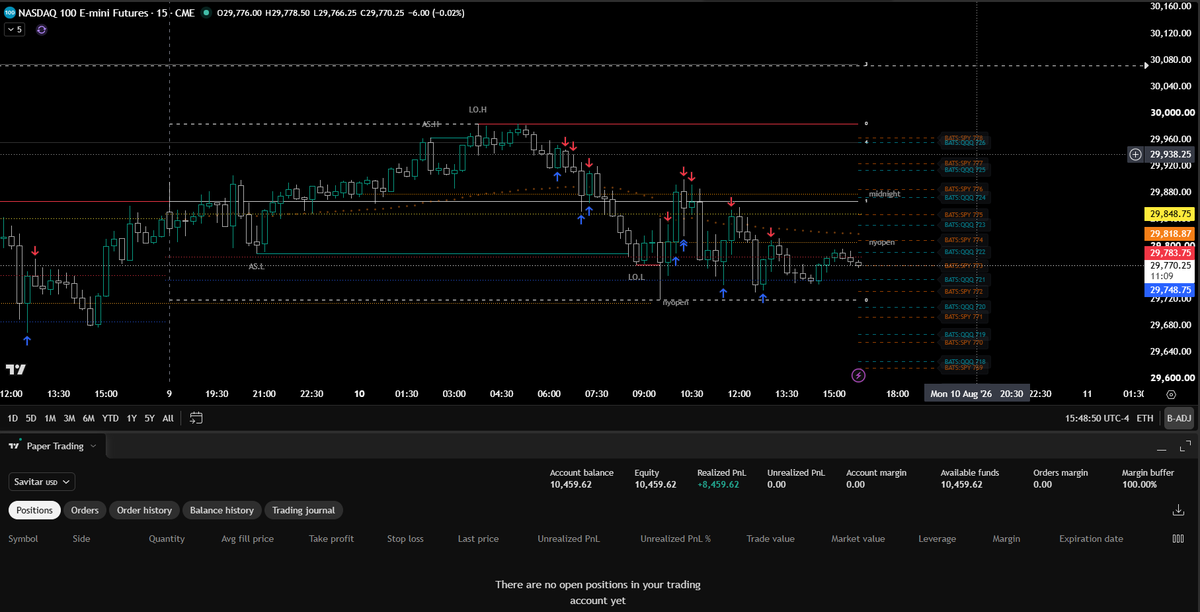
Task: Click the midnight level label on chart
Action: pyautogui.click(x=886, y=193)
